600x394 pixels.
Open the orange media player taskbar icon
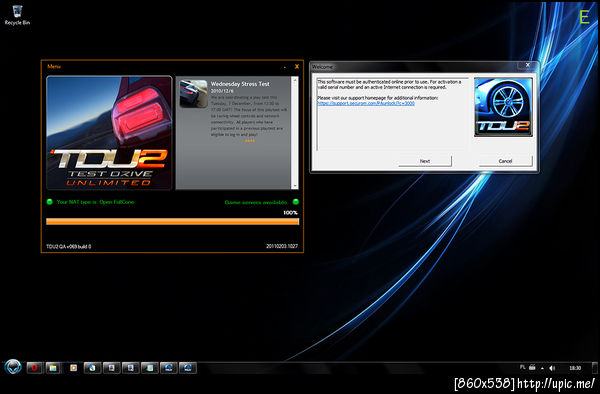pyautogui.click(x=73, y=368)
